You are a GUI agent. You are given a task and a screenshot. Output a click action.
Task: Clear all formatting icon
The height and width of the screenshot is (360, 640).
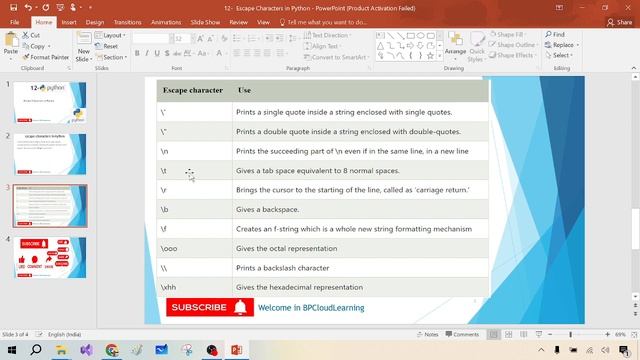click(x=224, y=39)
